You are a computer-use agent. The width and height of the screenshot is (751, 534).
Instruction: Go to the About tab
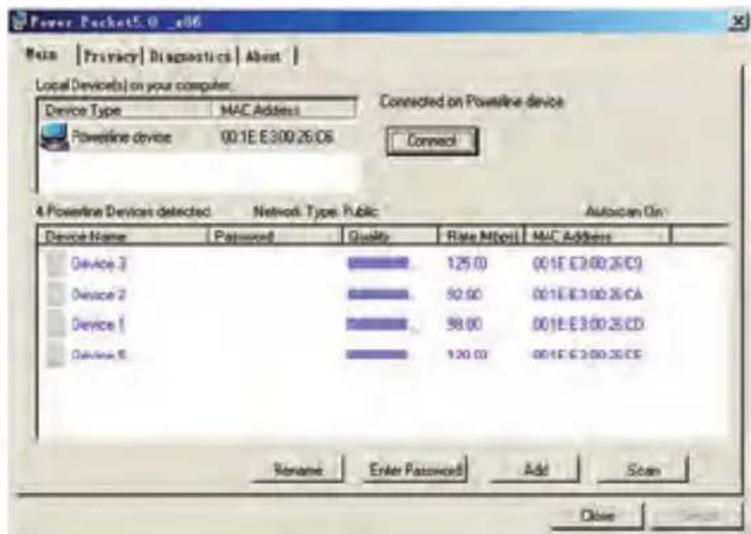(263, 57)
